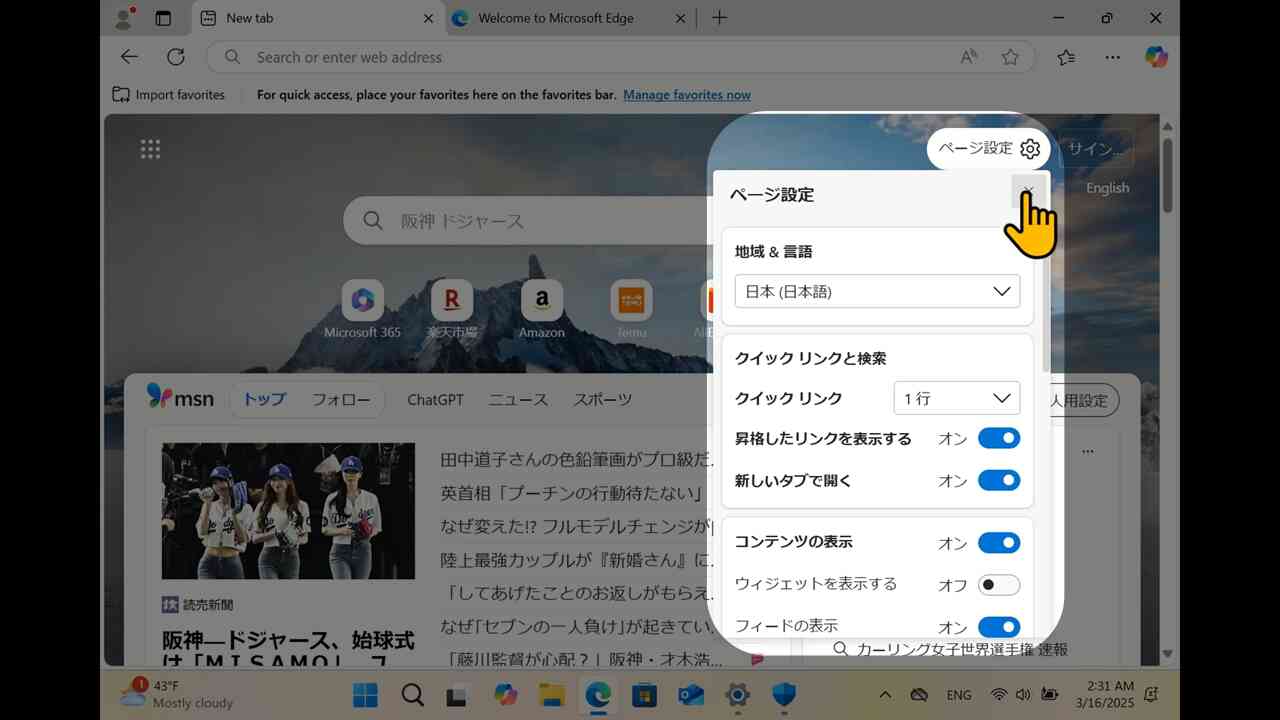Click ENG language indicator in tray
This screenshot has height=720, width=1280.
958,695
